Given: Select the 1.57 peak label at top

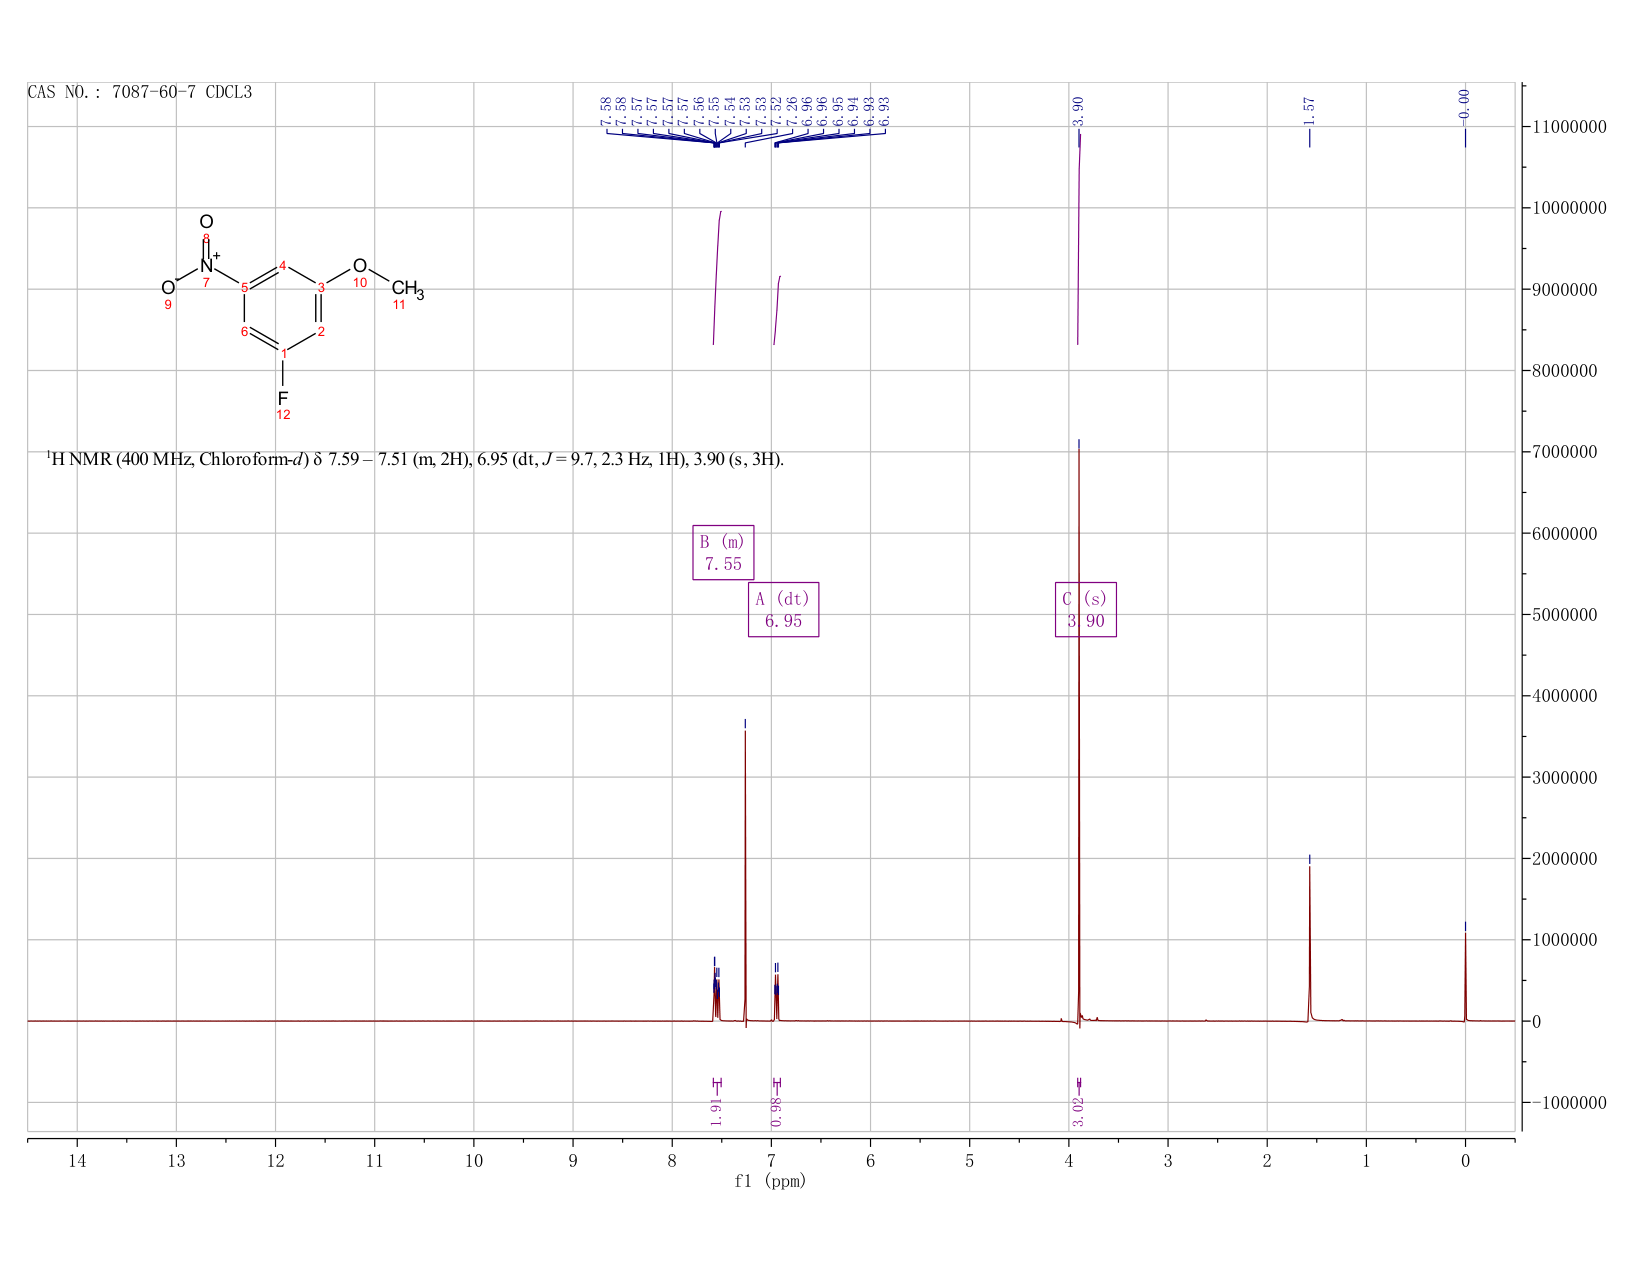Looking at the screenshot, I should (x=1309, y=110).
